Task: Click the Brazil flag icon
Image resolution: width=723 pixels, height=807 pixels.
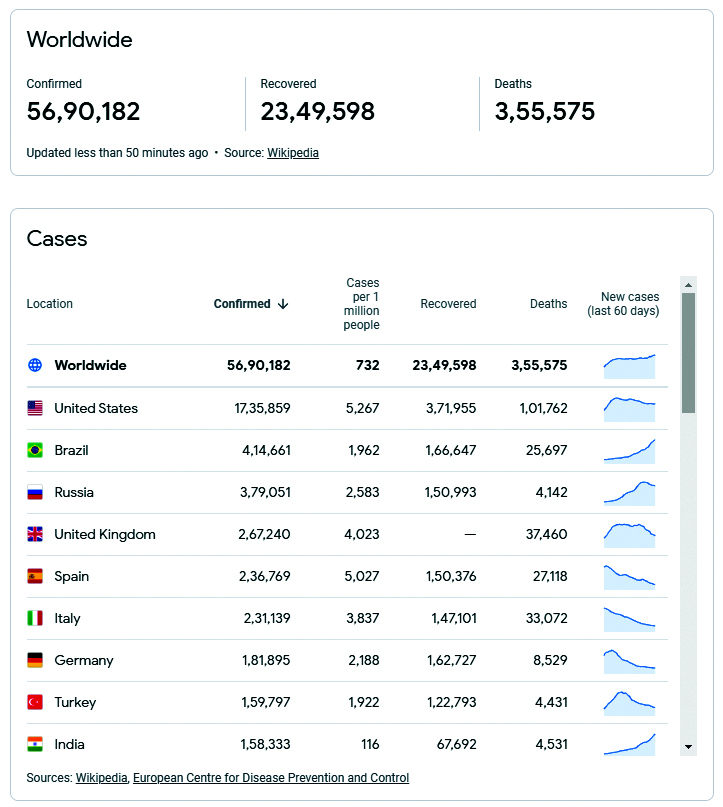Action: point(35,450)
